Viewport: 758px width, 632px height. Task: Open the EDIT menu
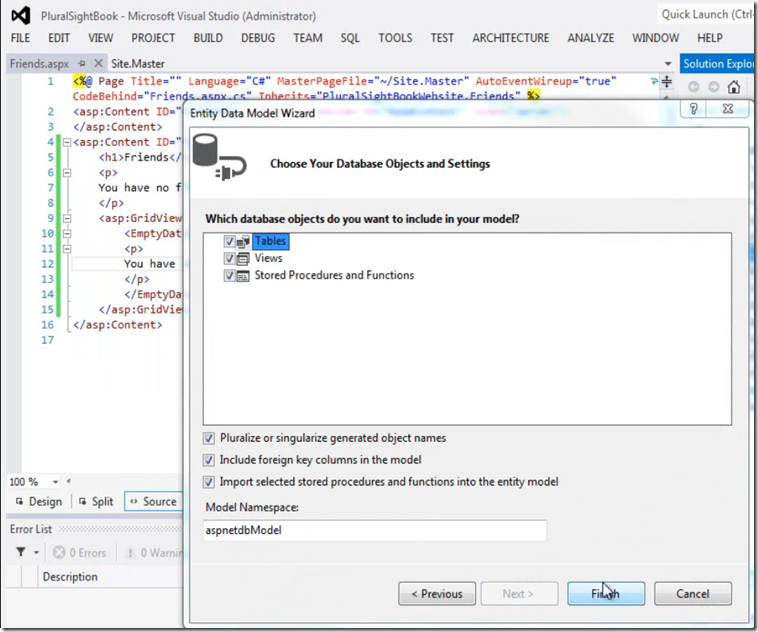pos(59,38)
